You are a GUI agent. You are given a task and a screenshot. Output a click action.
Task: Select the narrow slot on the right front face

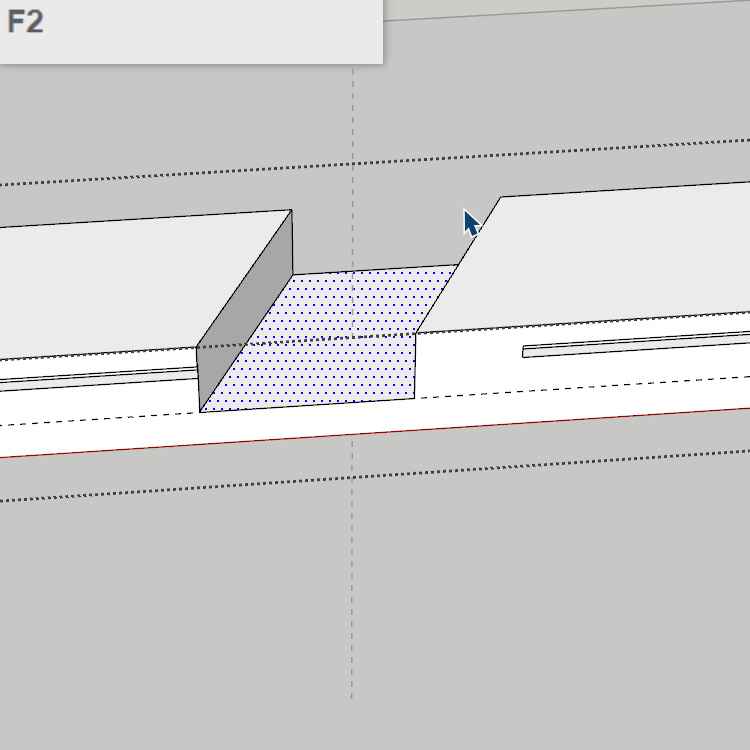coord(636,344)
